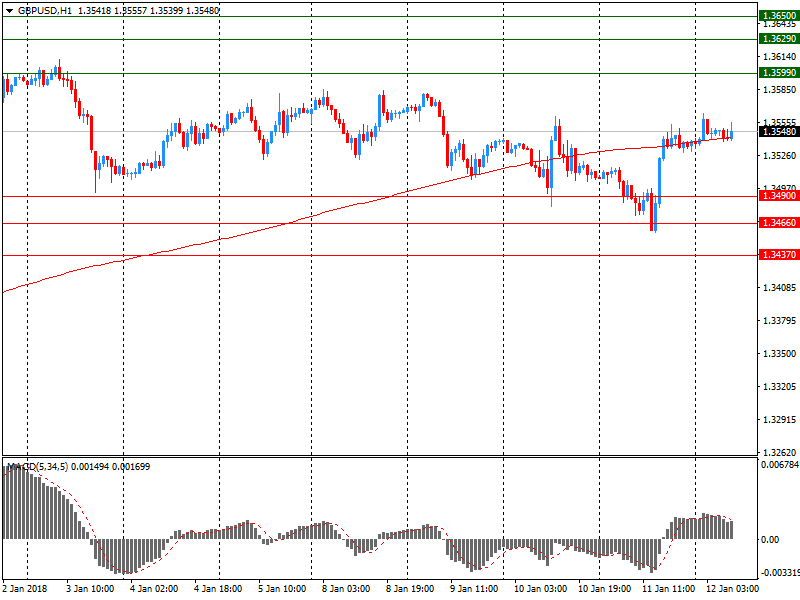Click the 8 Jan 03:00 time axis label

pos(346,588)
